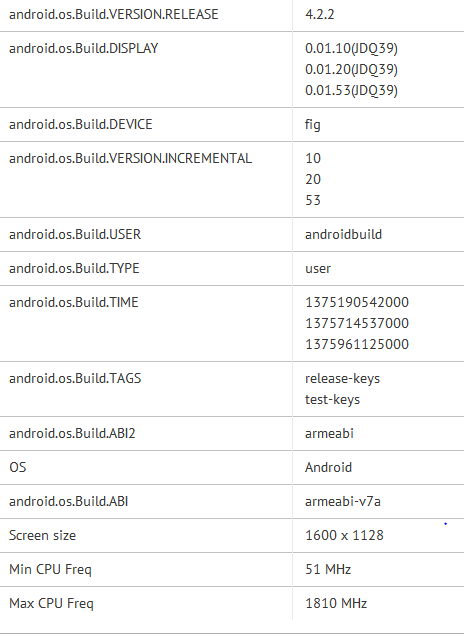The width and height of the screenshot is (464, 638).
Task: Click the 1600 x 1128 screen size value
Action: point(344,535)
